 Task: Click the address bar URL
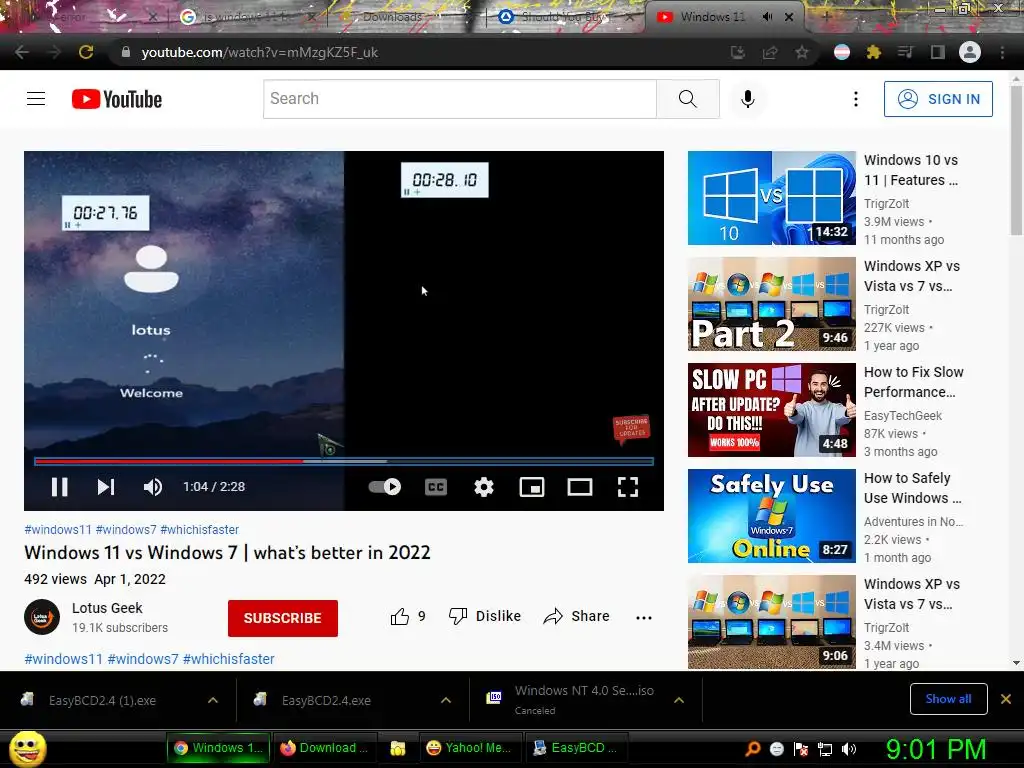(x=260, y=52)
